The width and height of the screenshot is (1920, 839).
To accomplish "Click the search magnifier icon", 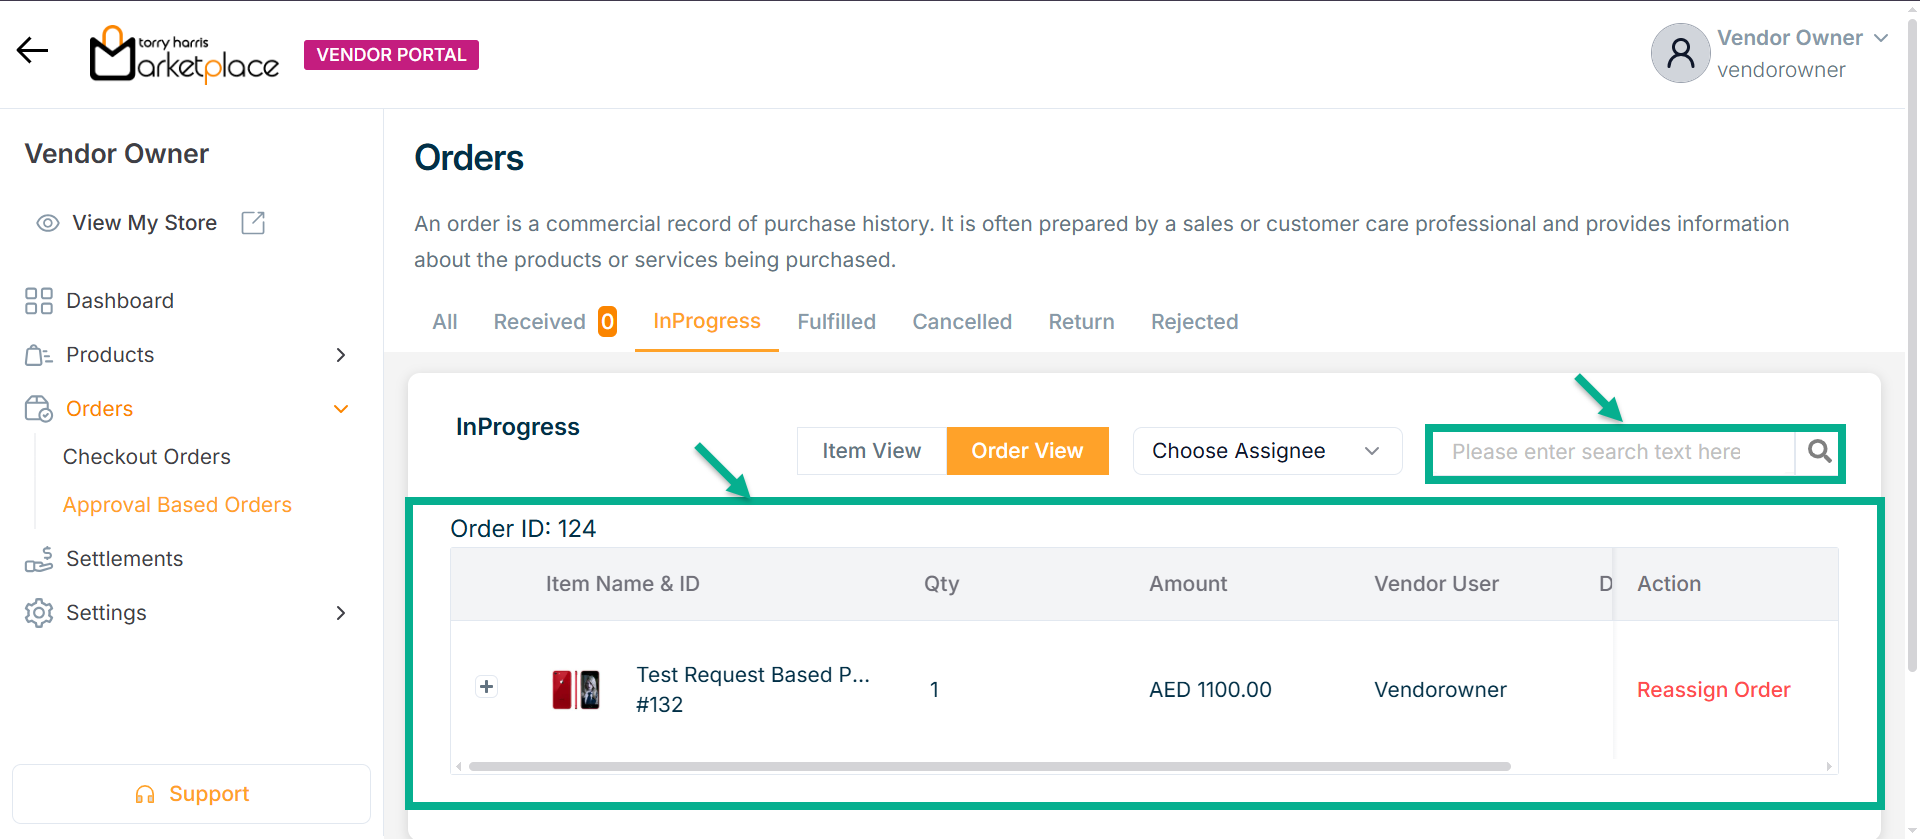I will [1819, 452].
